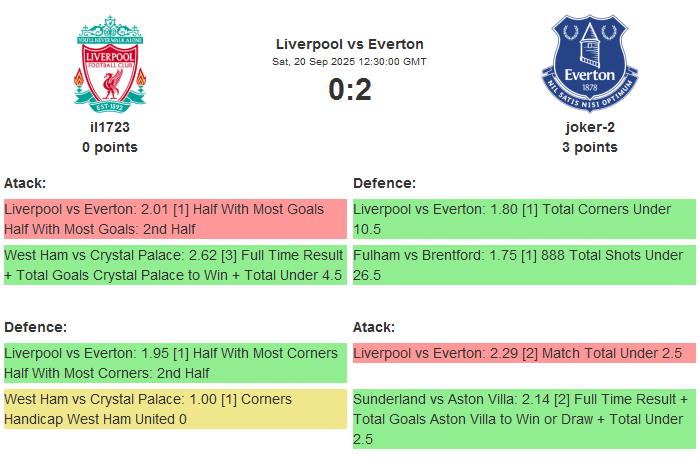The width and height of the screenshot is (700, 460).
Task: Open user joker-2's profile name
Action: coord(589,127)
